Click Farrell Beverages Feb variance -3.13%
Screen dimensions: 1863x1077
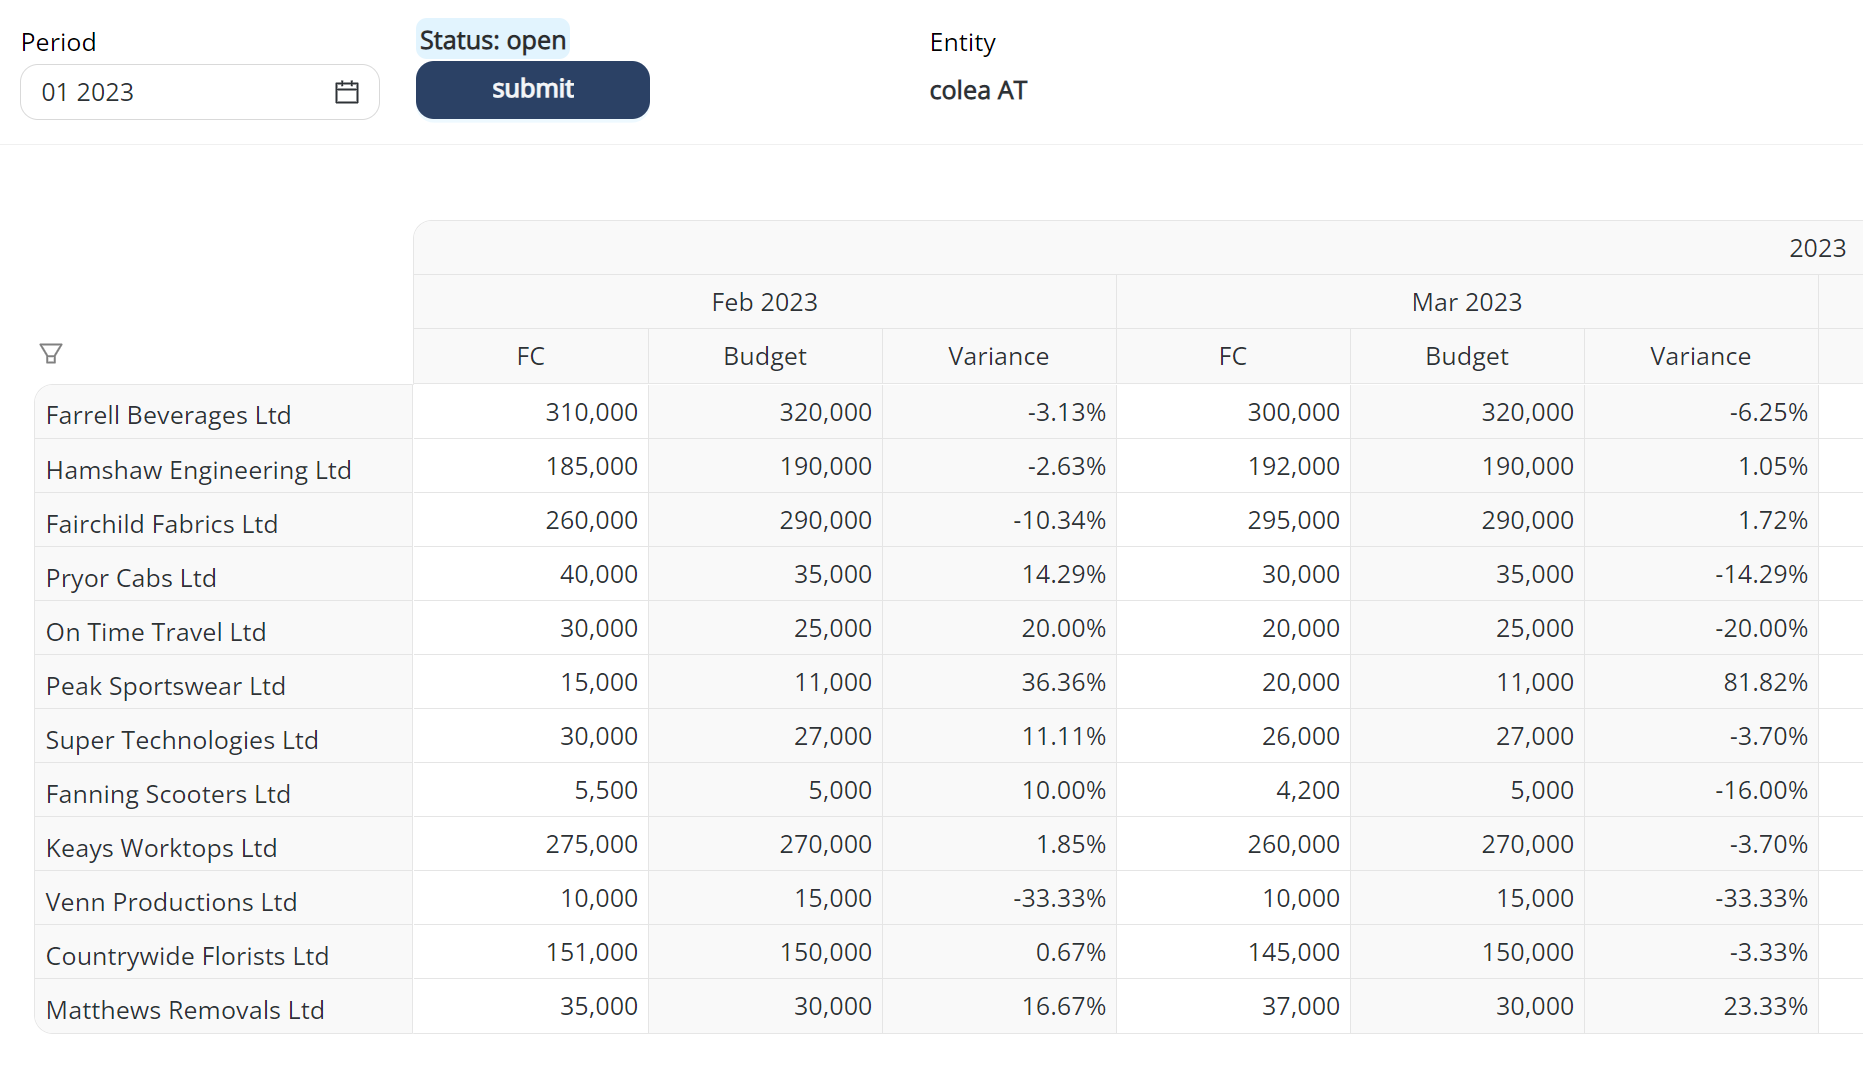pos(999,412)
